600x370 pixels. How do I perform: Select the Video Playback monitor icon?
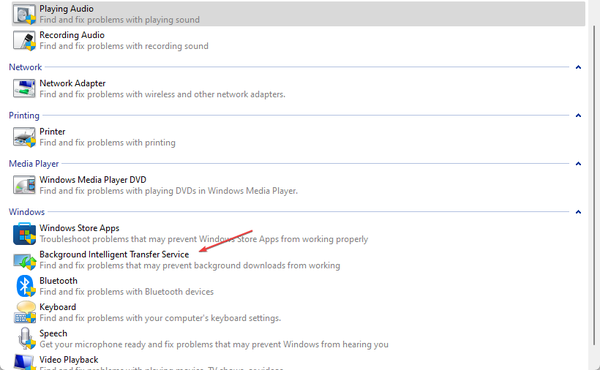(24, 362)
